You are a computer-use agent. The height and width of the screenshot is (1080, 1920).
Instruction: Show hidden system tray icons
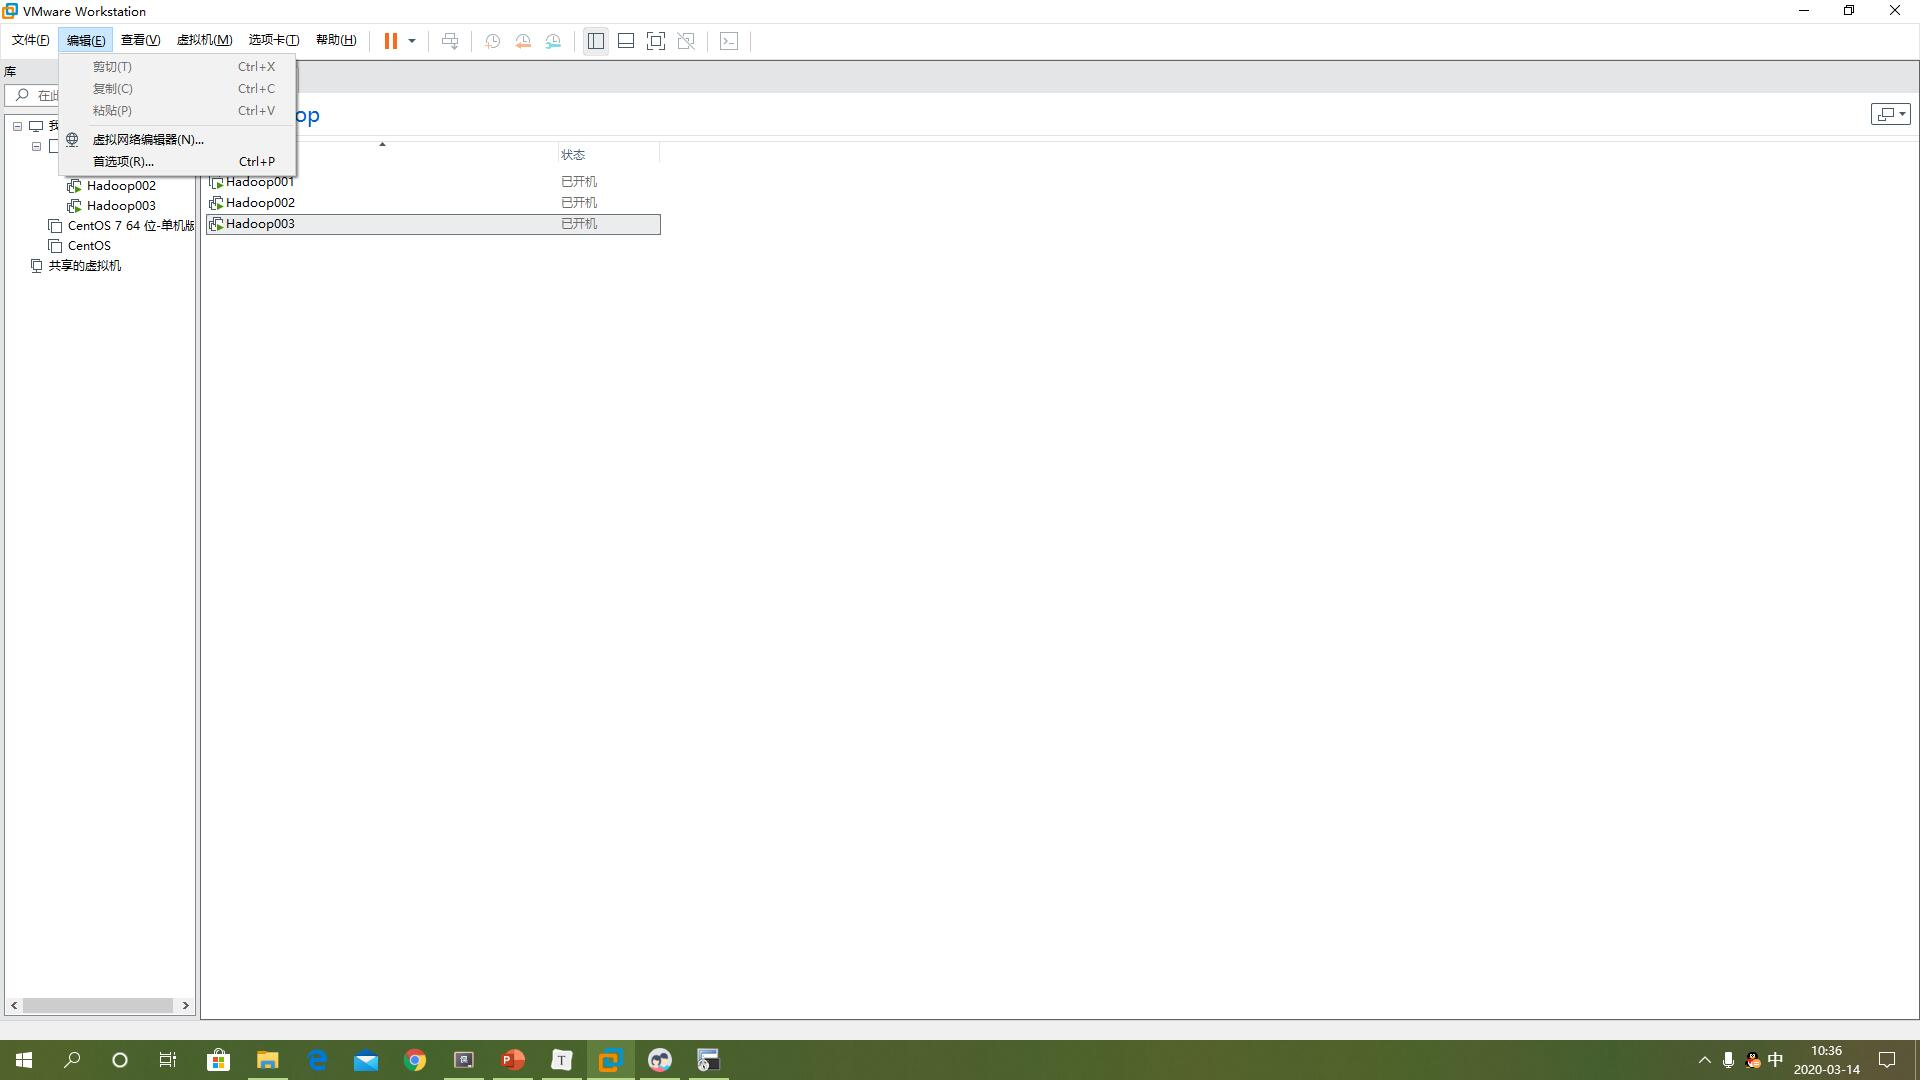point(1705,1060)
